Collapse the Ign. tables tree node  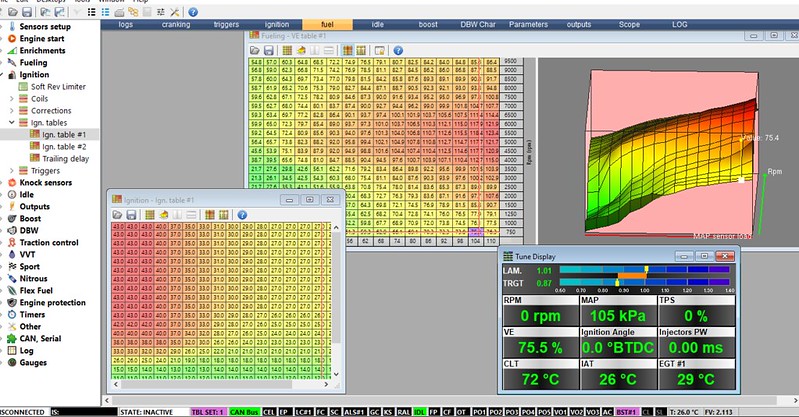click(11, 122)
